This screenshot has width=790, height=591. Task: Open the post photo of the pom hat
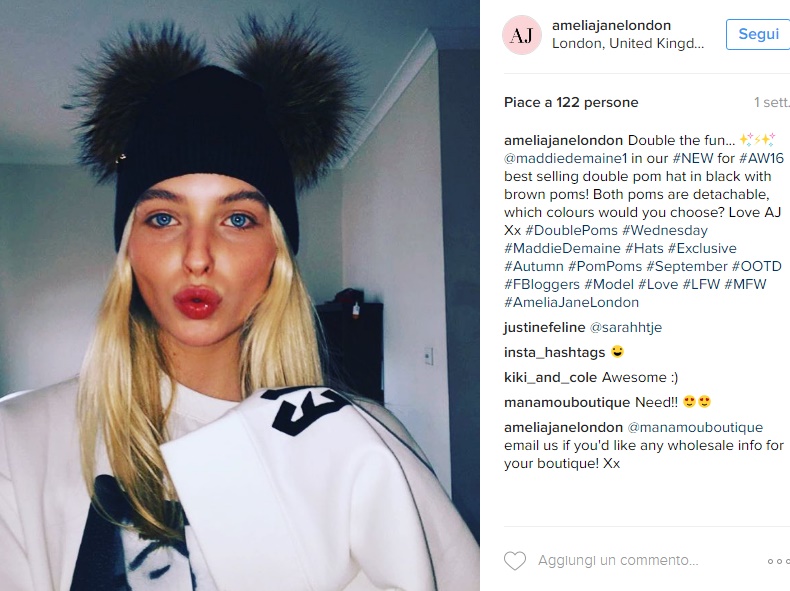[x=239, y=295]
